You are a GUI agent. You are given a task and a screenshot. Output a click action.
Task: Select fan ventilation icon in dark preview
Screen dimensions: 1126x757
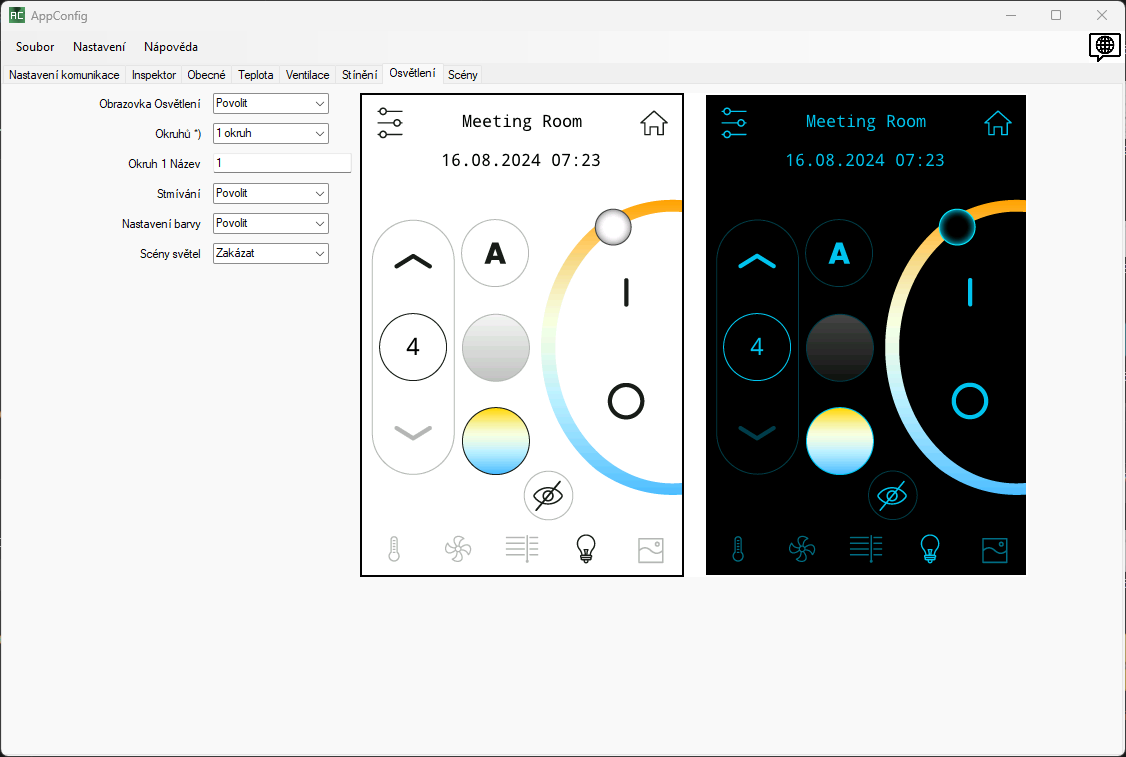coord(801,550)
